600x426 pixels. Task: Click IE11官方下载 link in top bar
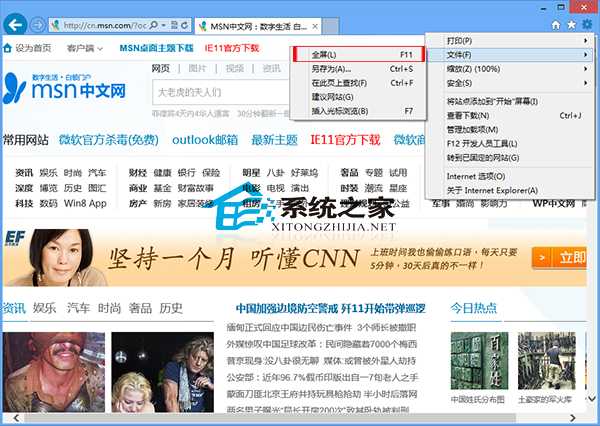pos(232,48)
